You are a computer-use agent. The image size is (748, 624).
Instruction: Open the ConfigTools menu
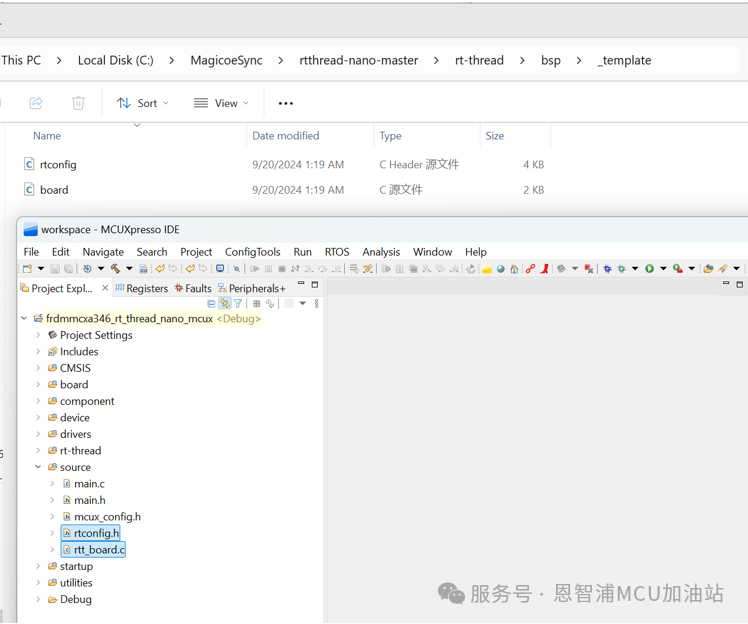252,252
